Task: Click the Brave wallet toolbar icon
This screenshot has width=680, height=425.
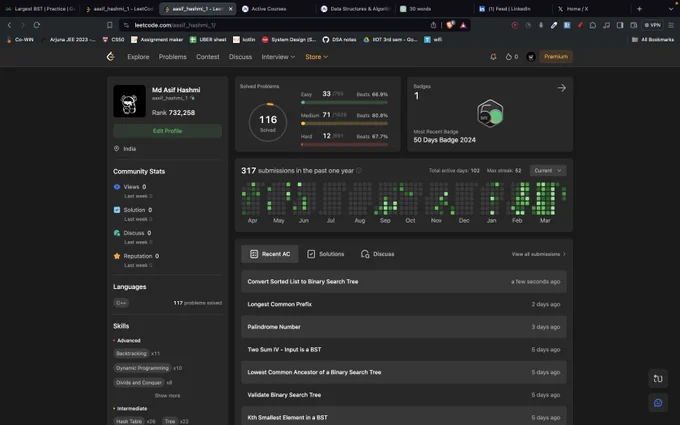Action: (634, 25)
